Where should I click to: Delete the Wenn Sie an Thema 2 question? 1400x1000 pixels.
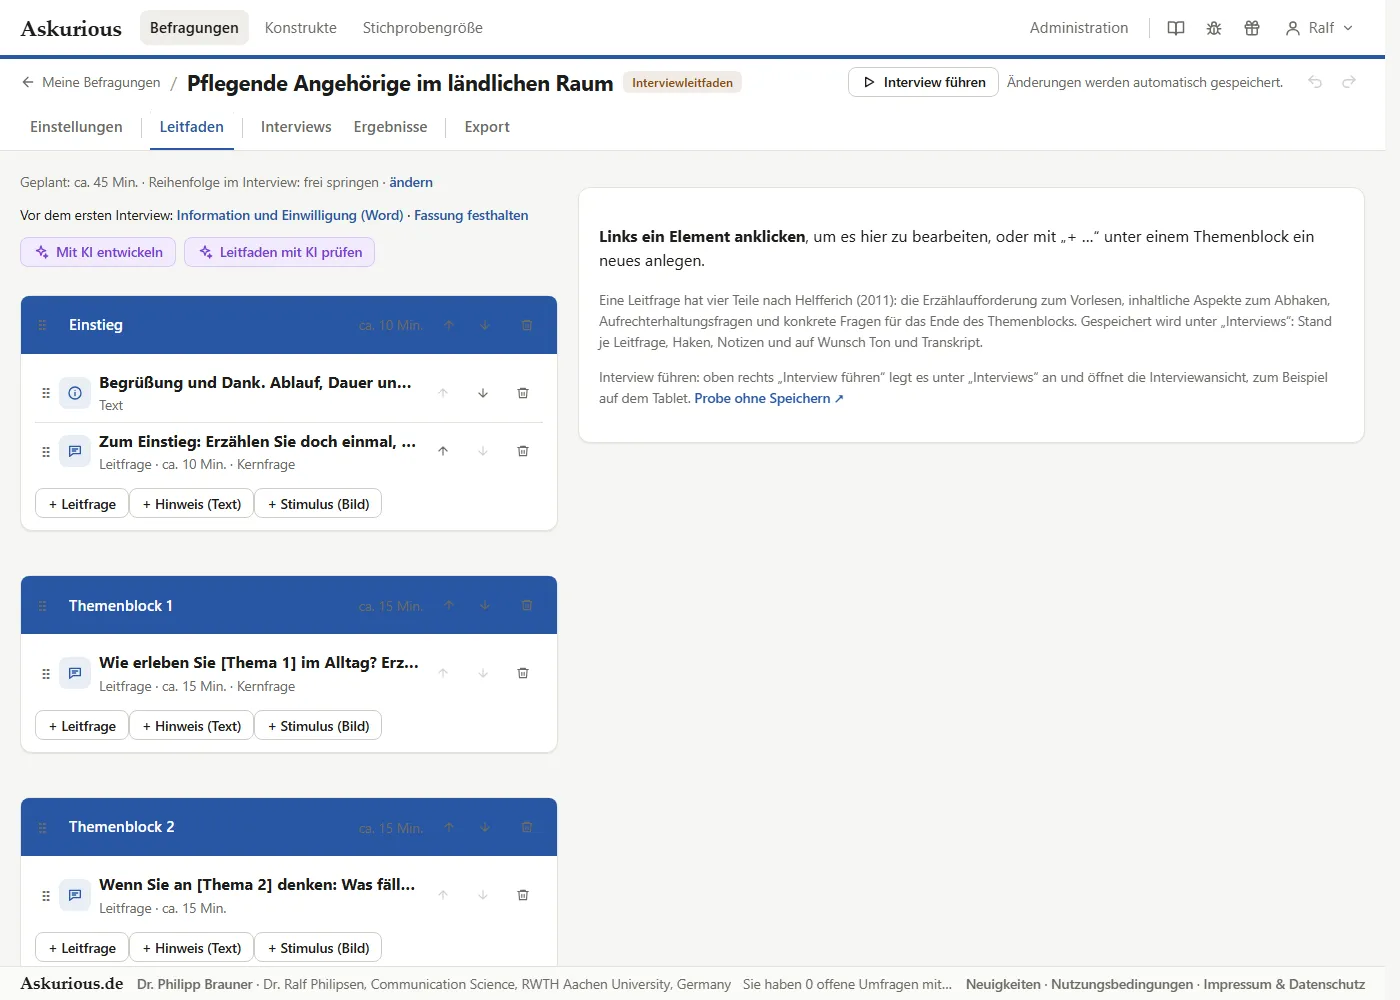coord(523,895)
